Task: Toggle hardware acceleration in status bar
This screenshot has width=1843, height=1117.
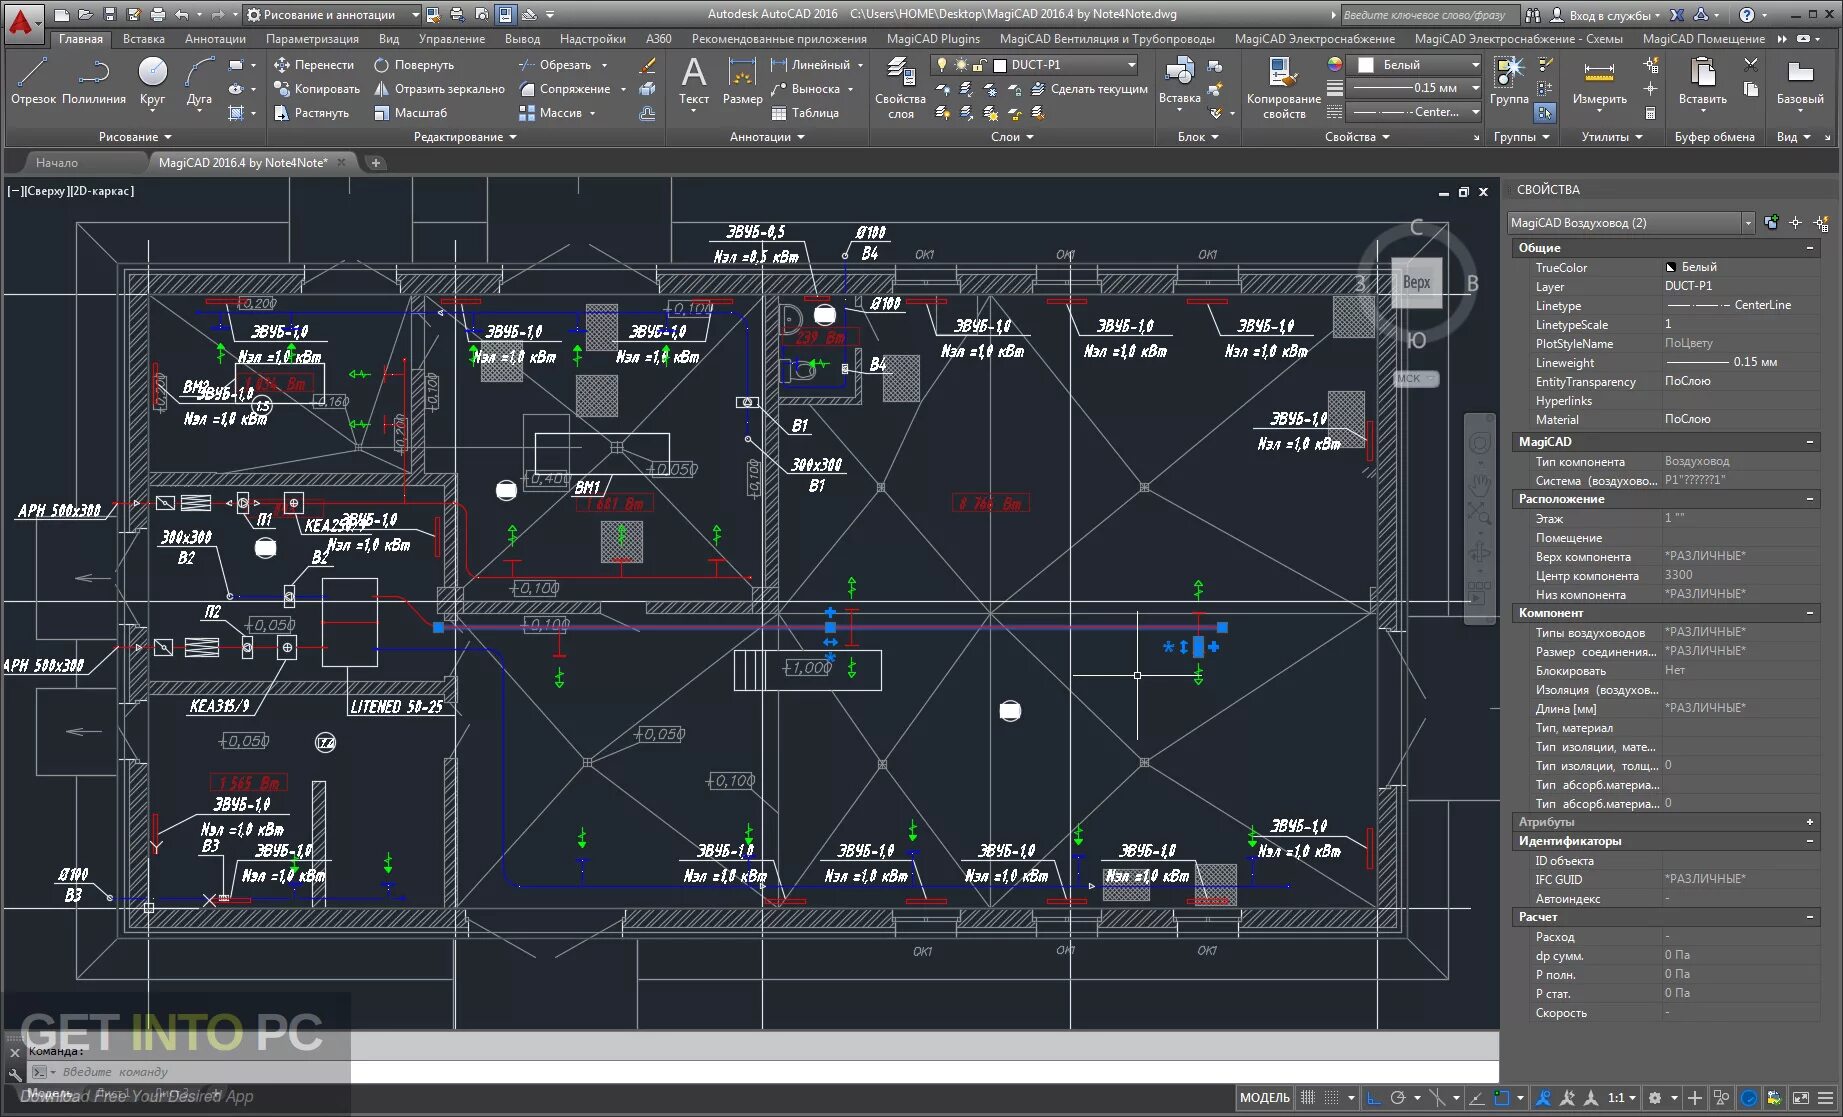Action: click(x=1749, y=1097)
